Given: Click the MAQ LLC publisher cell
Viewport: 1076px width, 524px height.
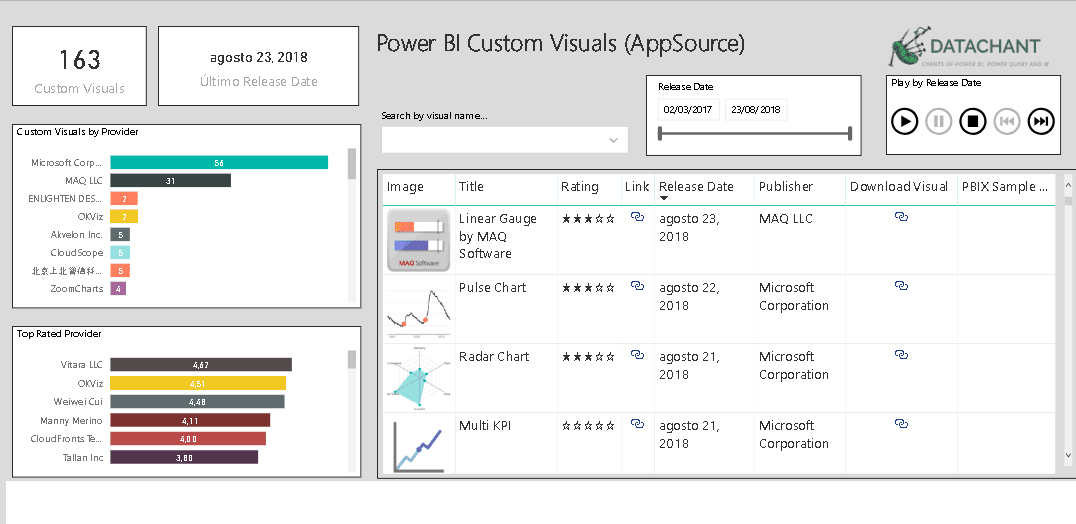Looking at the screenshot, I should [786, 219].
